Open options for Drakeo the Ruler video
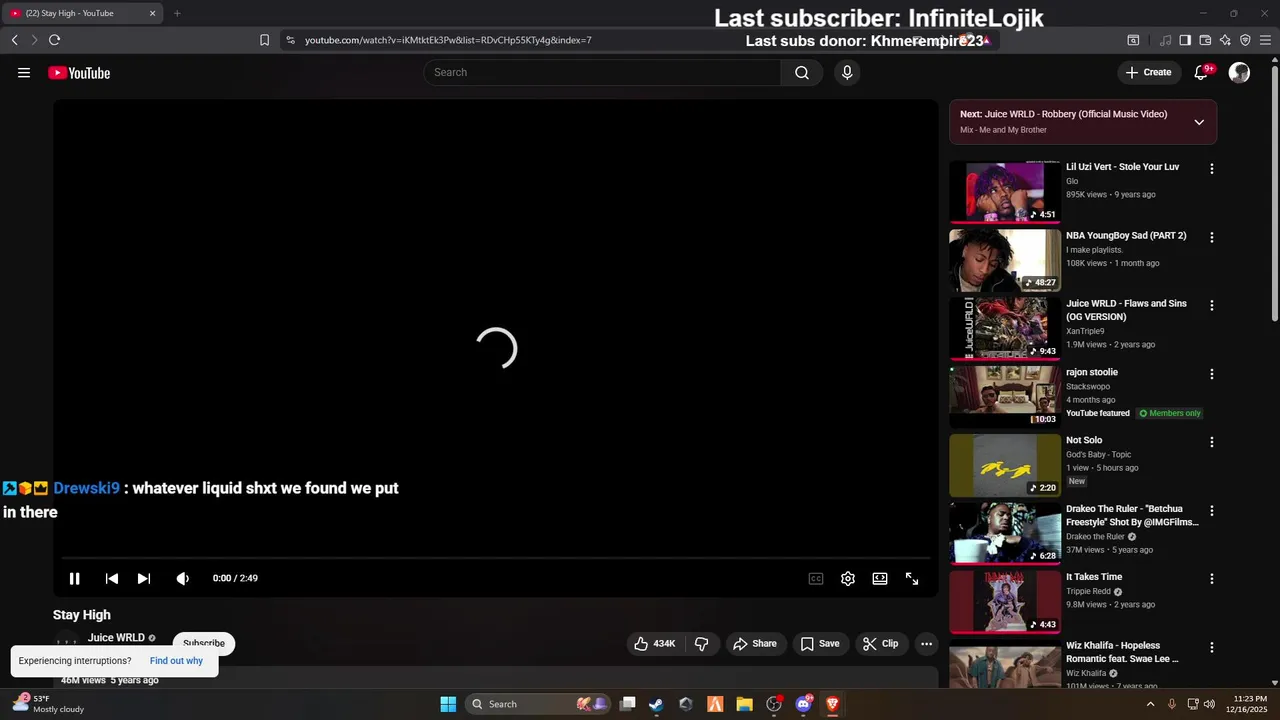The image size is (1280, 720). coord(1212,510)
